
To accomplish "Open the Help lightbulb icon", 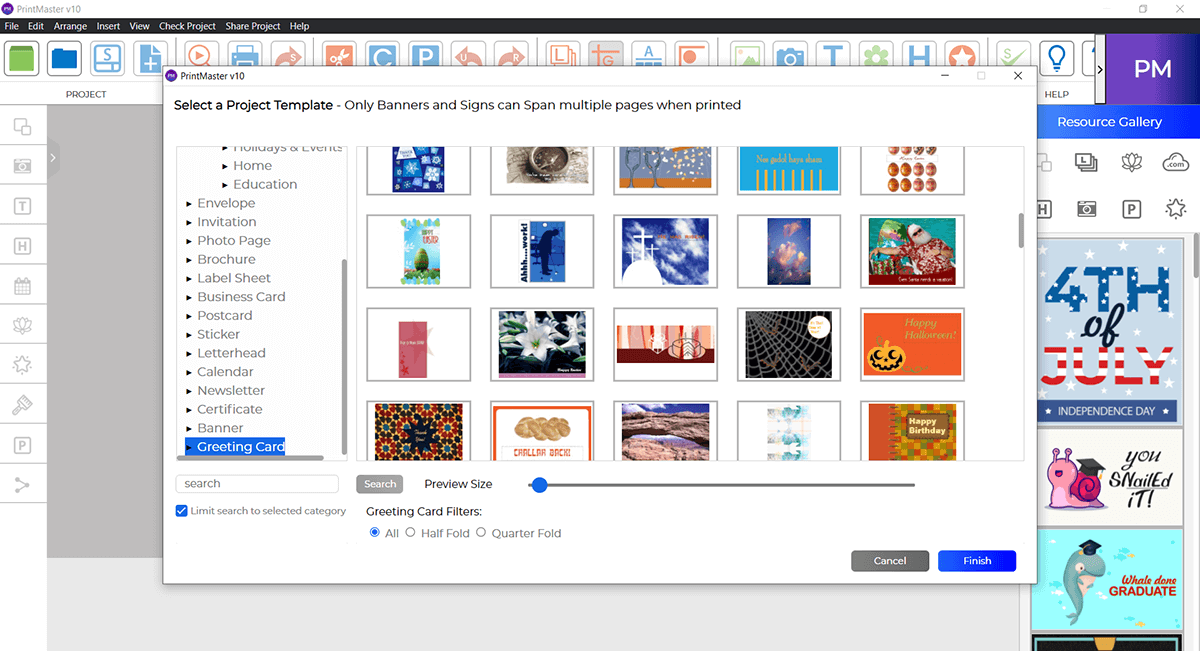I will coord(1056,58).
